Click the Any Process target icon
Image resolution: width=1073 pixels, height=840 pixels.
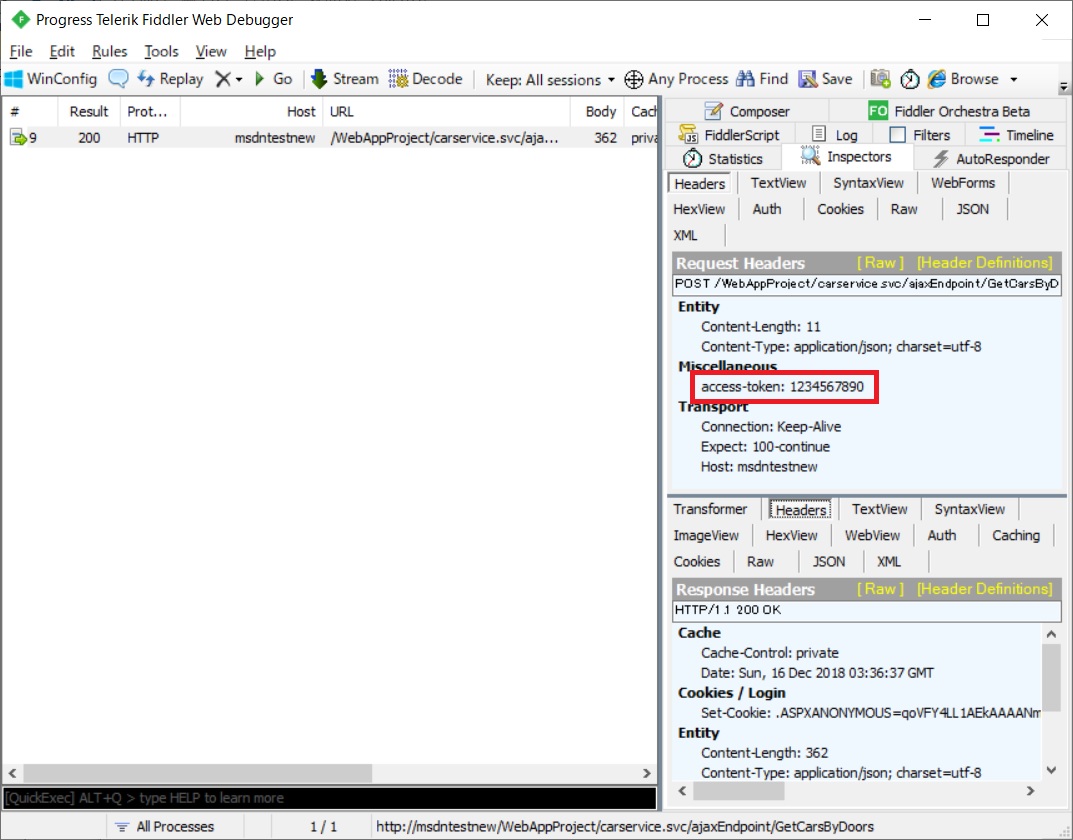[x=634, y=79]
